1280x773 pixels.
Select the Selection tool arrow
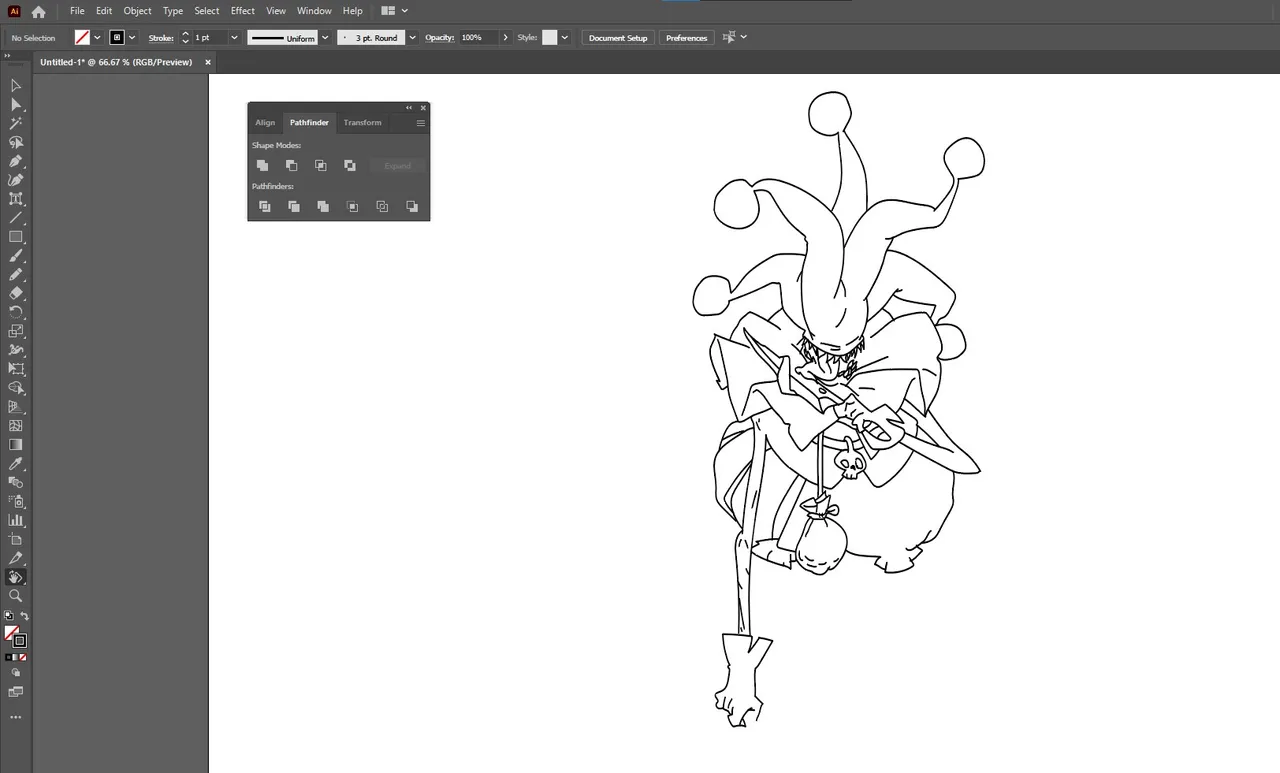pos(16,86)
